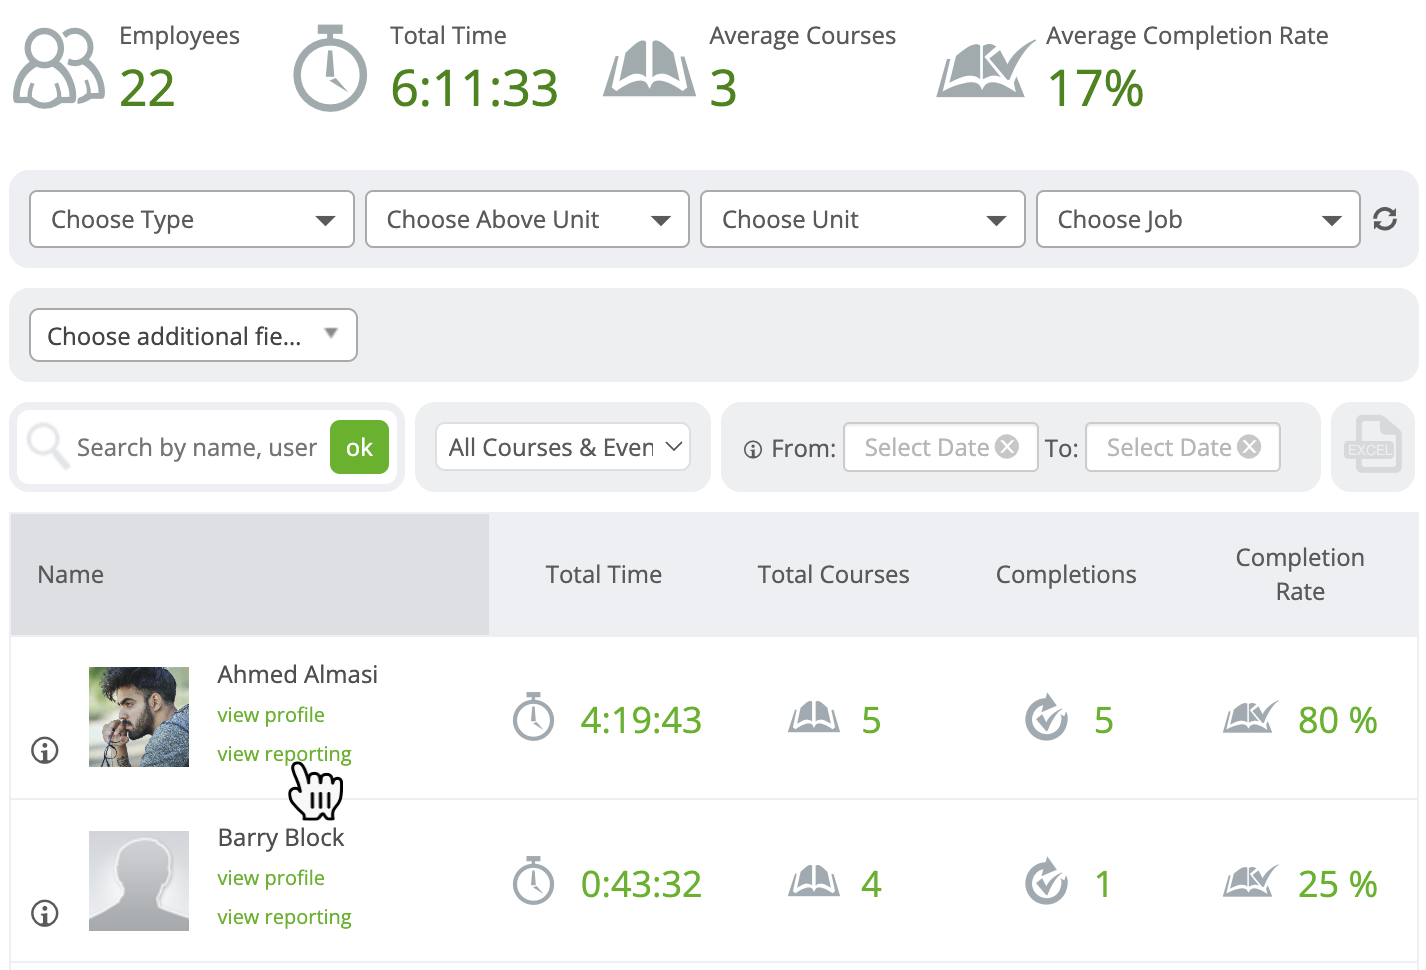Click the search magnifying glass icon
Viewport: 1426px width, 970px height.
(x=47, y=447)
